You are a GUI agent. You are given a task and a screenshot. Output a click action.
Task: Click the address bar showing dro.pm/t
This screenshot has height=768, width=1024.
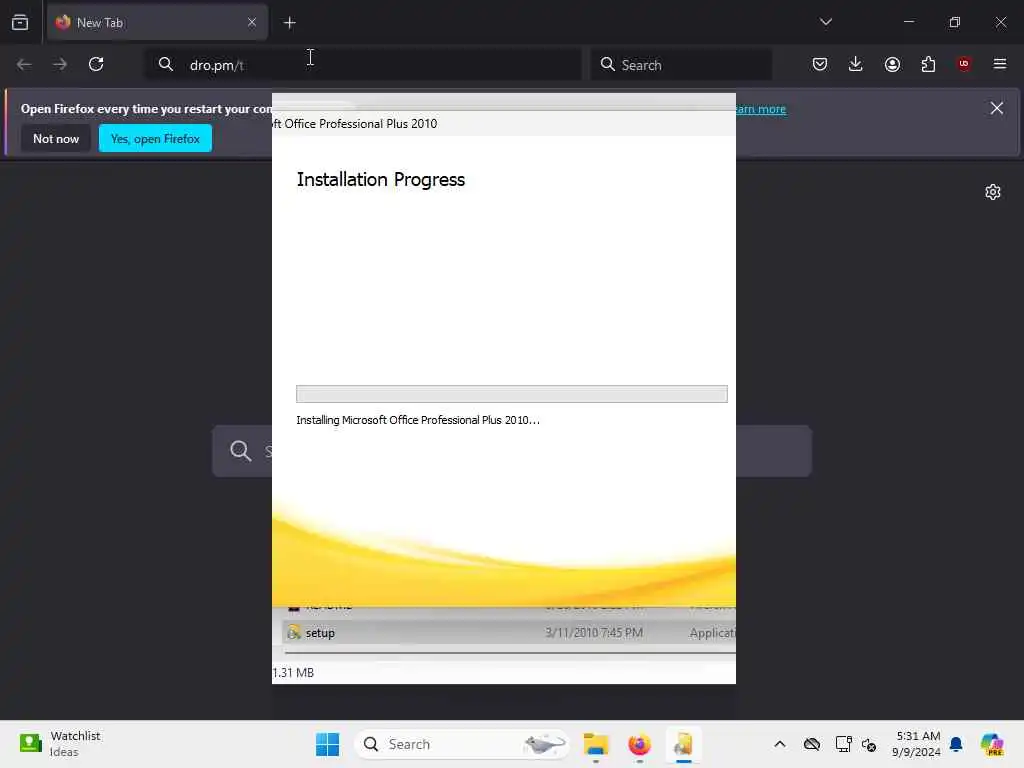pos(363,65)
